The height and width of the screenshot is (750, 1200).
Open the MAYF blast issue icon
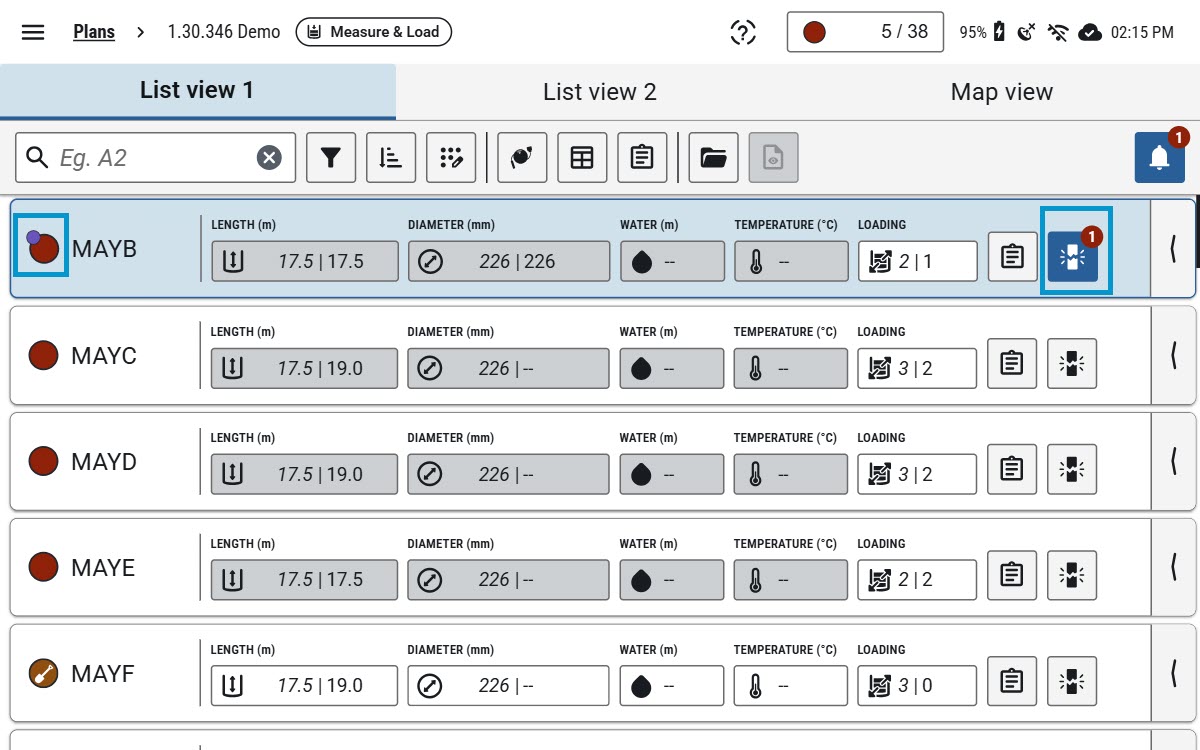click(x=1072, y=681)
